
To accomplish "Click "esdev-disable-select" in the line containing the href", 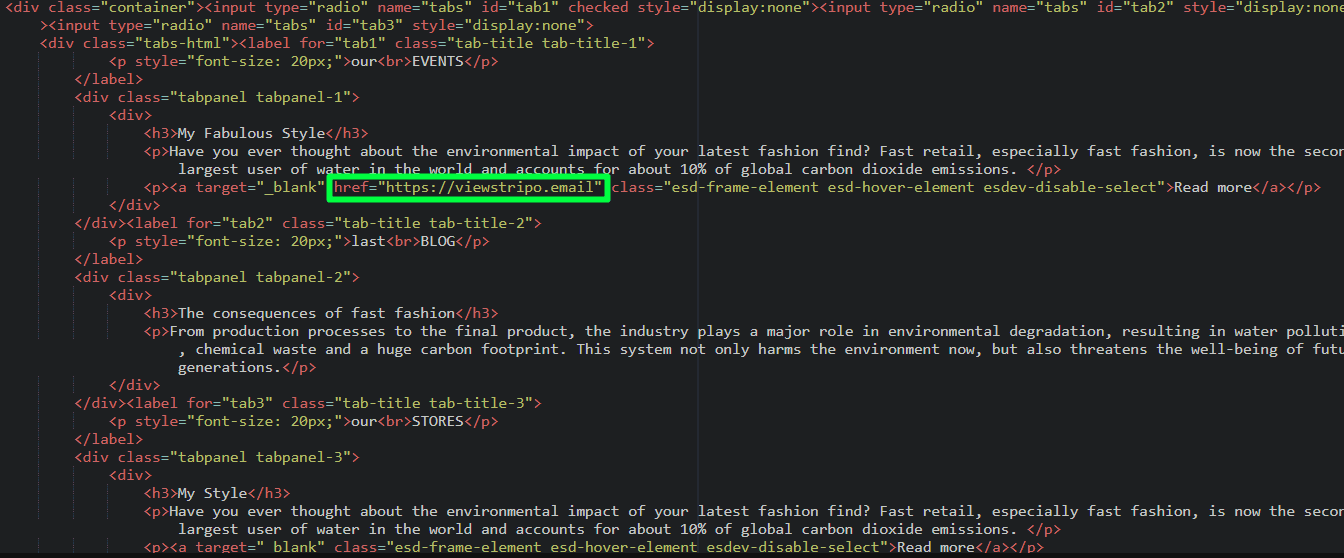I will [x=1070, y=187].
